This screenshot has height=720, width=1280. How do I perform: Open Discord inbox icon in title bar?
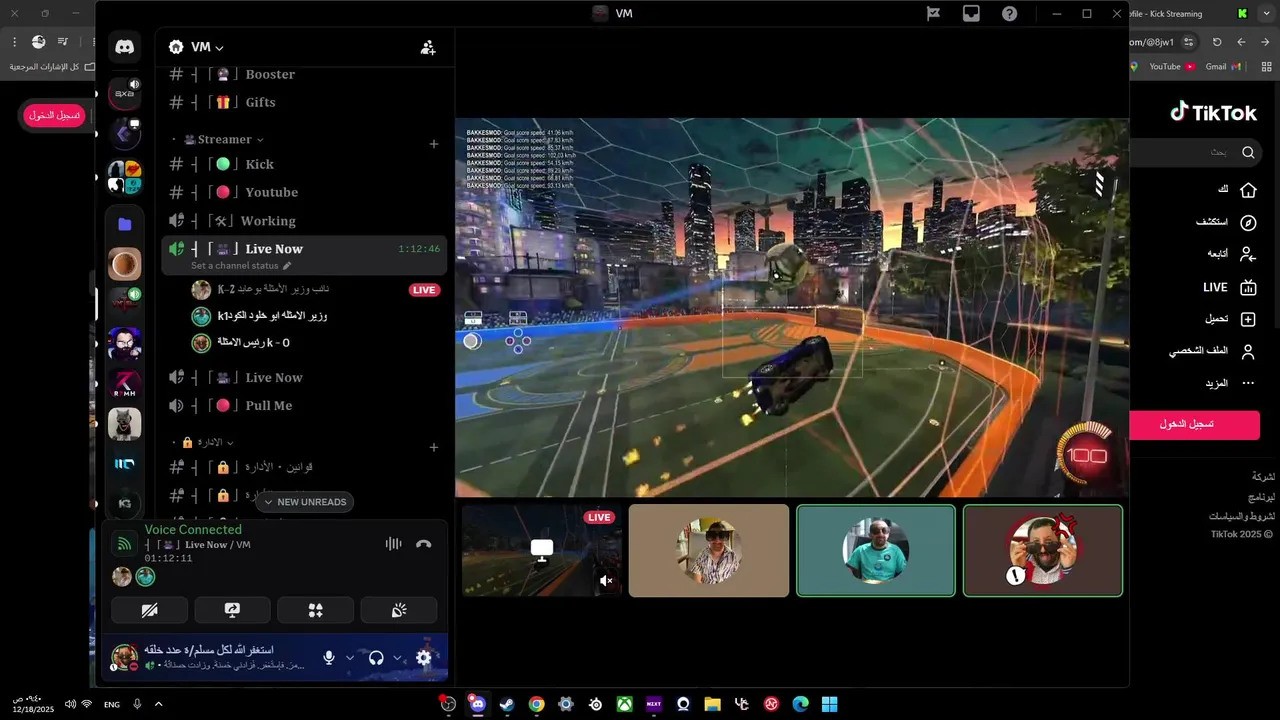click(x=971, y=14)
